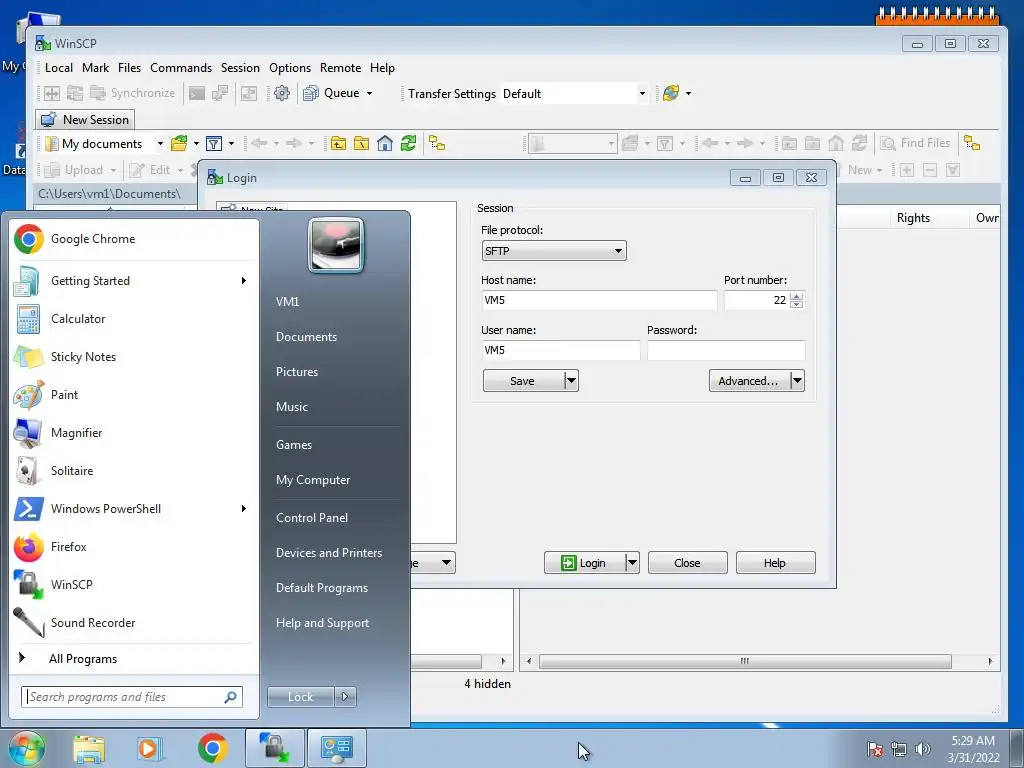Open Chrome from the taskbar
The width and height of the screenshot is (1024, 768).
(x=212, y=748)
